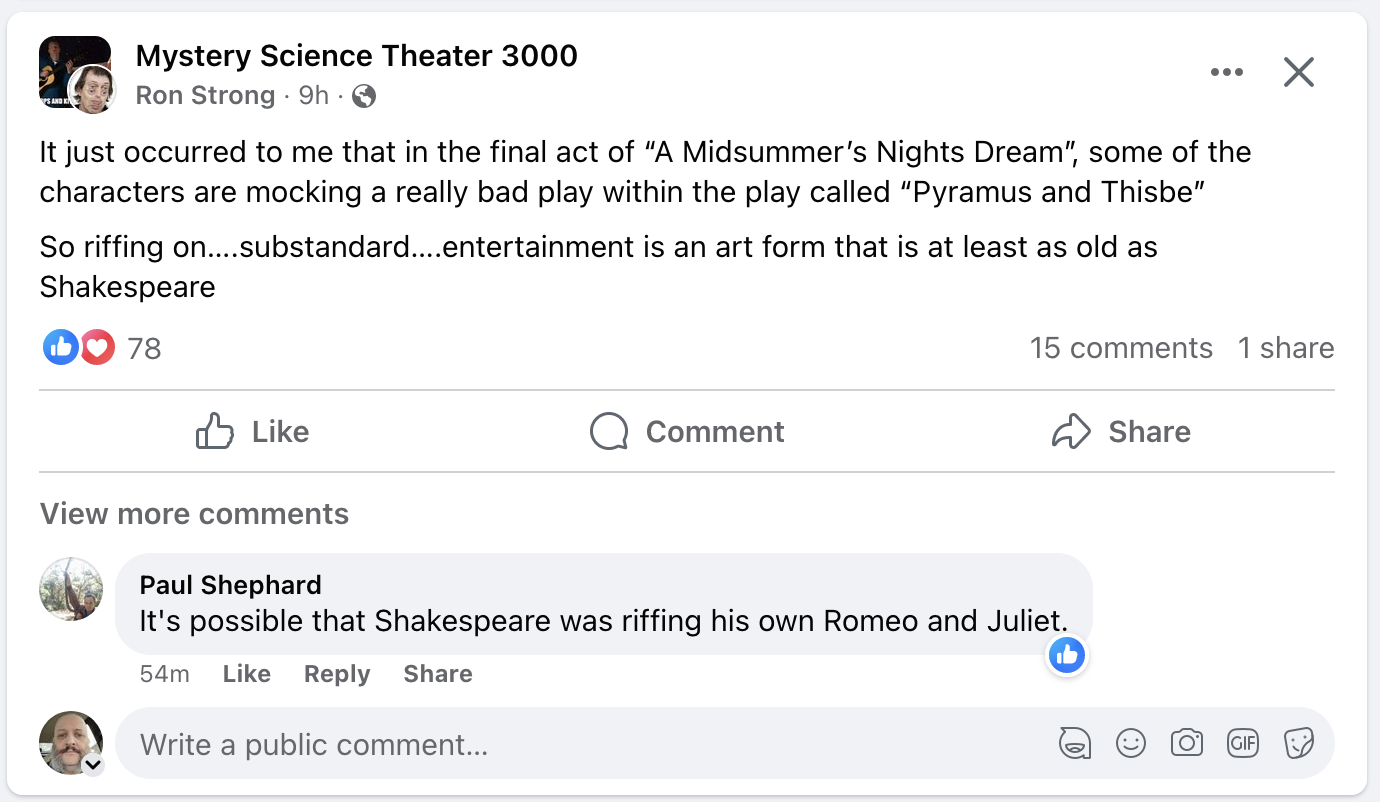Attach a photo using the camera icon
The image size is (1380, 802).
pos(1187,743)
